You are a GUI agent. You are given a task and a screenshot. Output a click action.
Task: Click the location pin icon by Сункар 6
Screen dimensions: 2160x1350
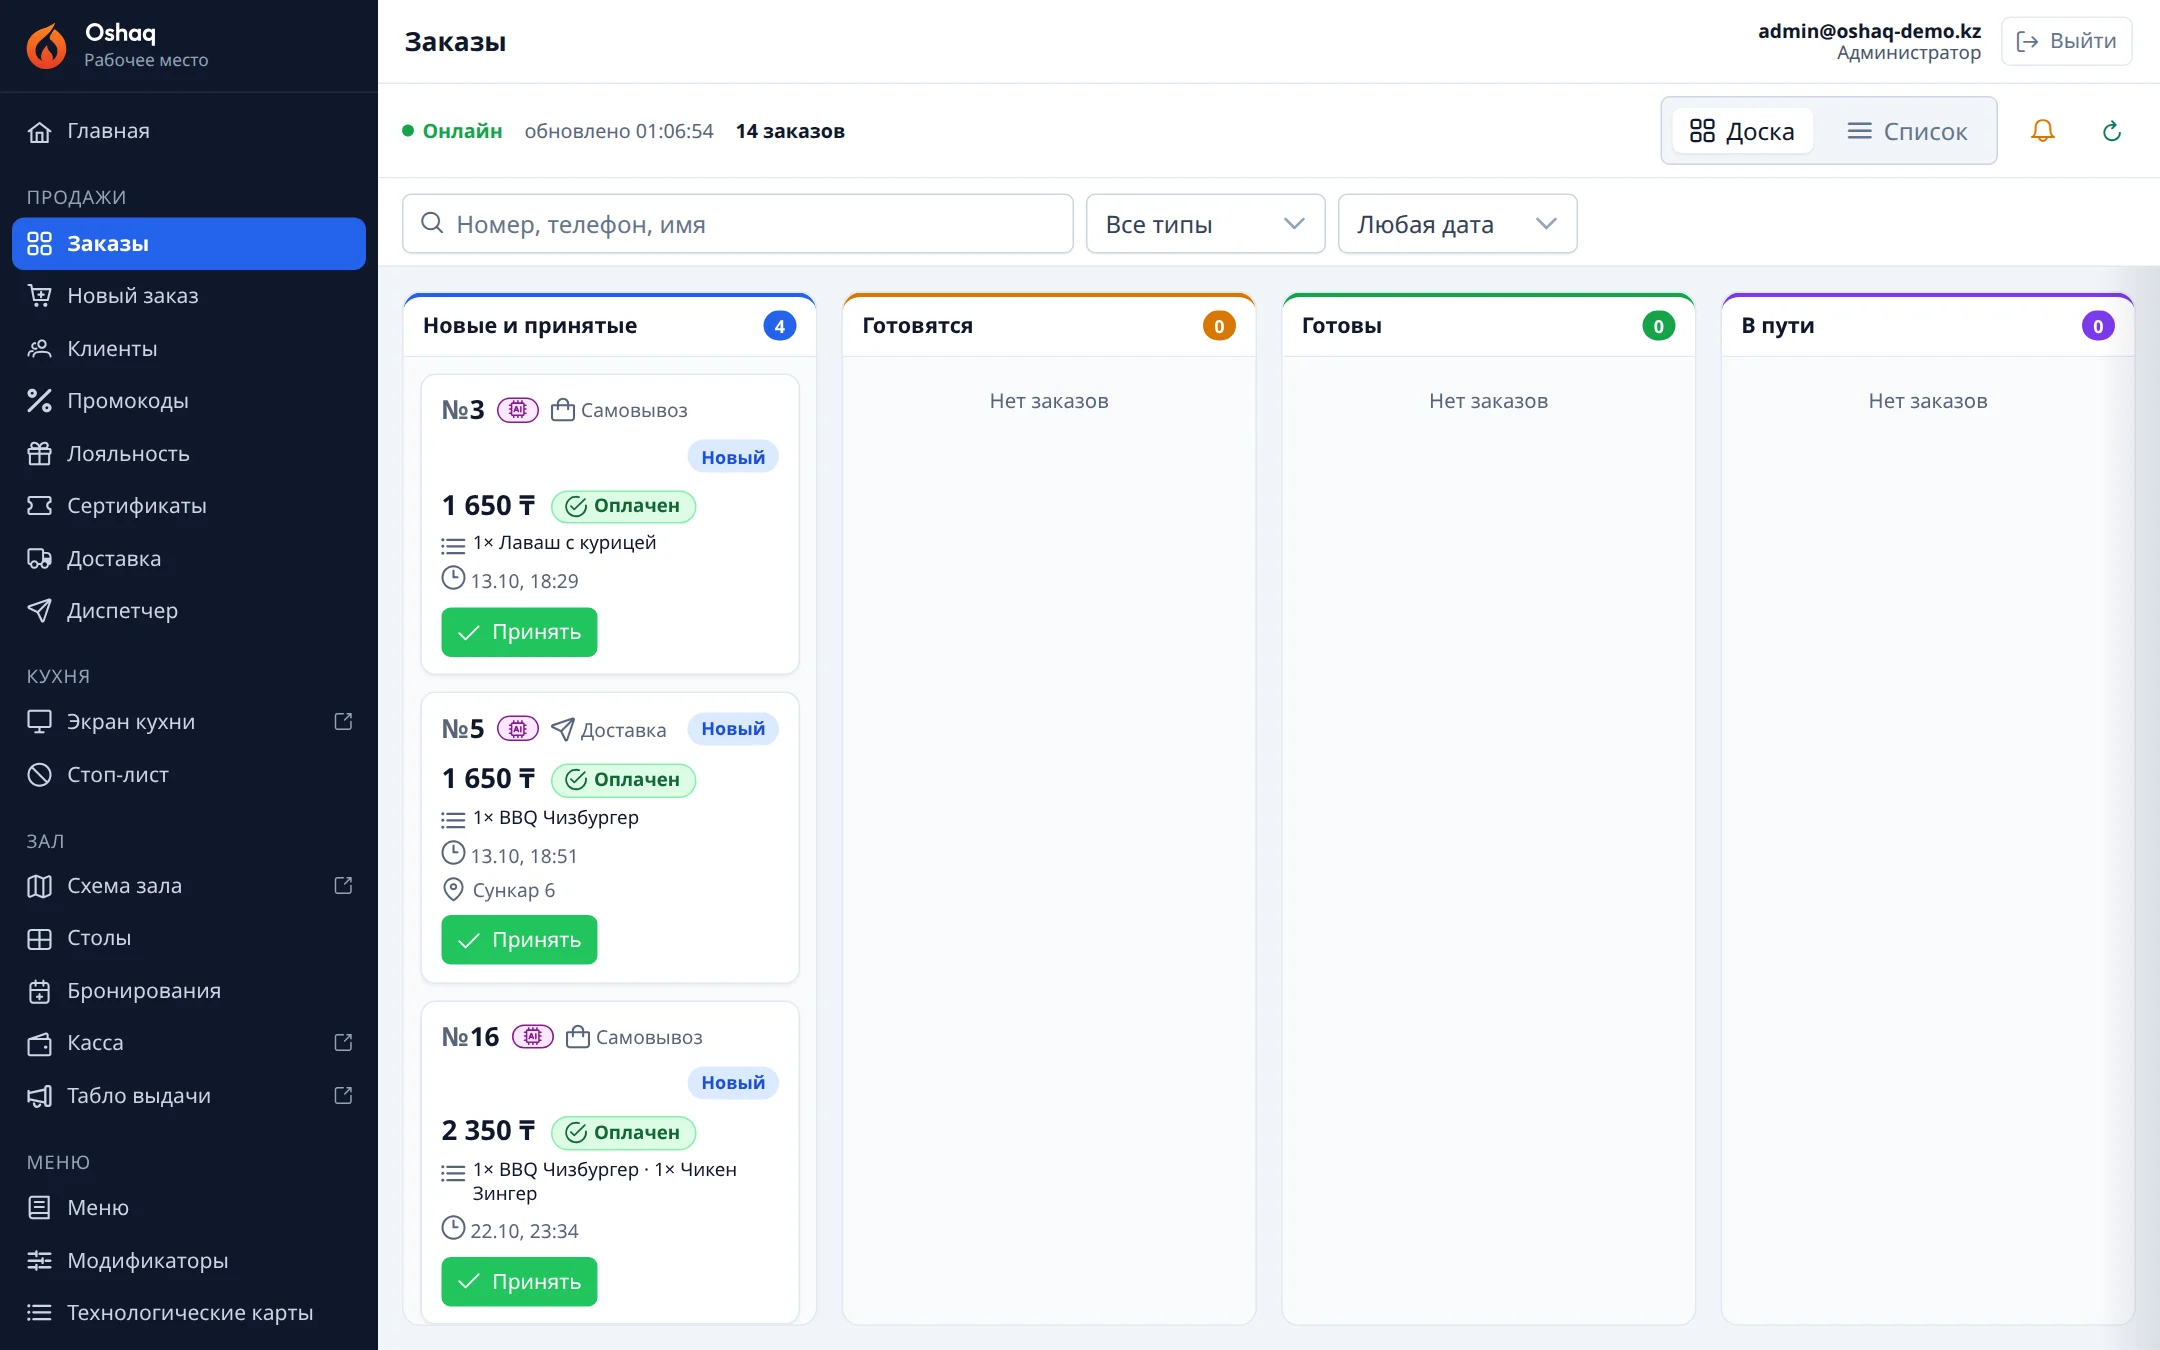click(453, 889)
